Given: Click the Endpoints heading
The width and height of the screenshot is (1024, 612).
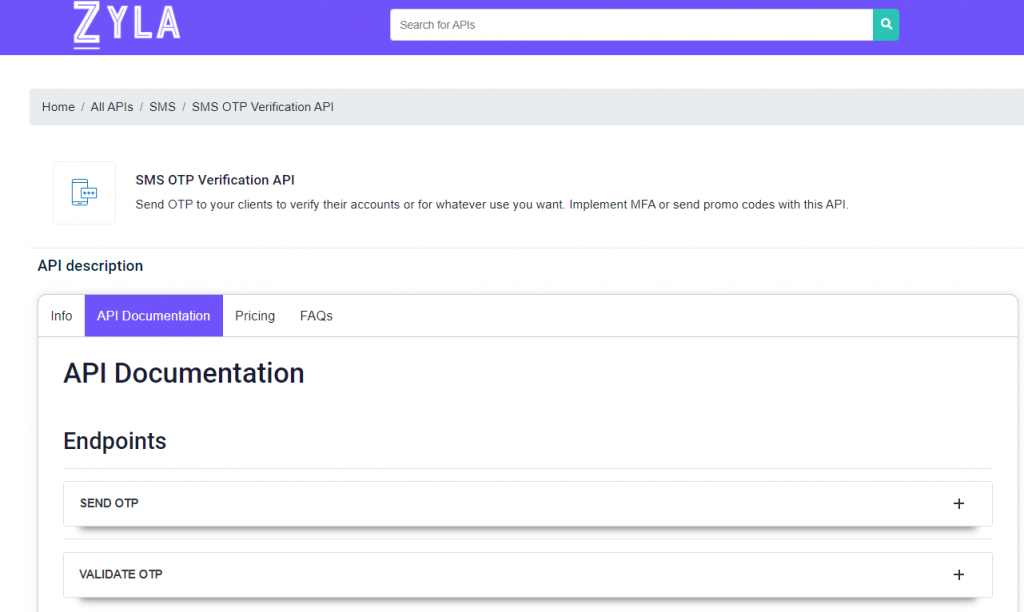Looking at the screenshot, I should coord(115,442).
